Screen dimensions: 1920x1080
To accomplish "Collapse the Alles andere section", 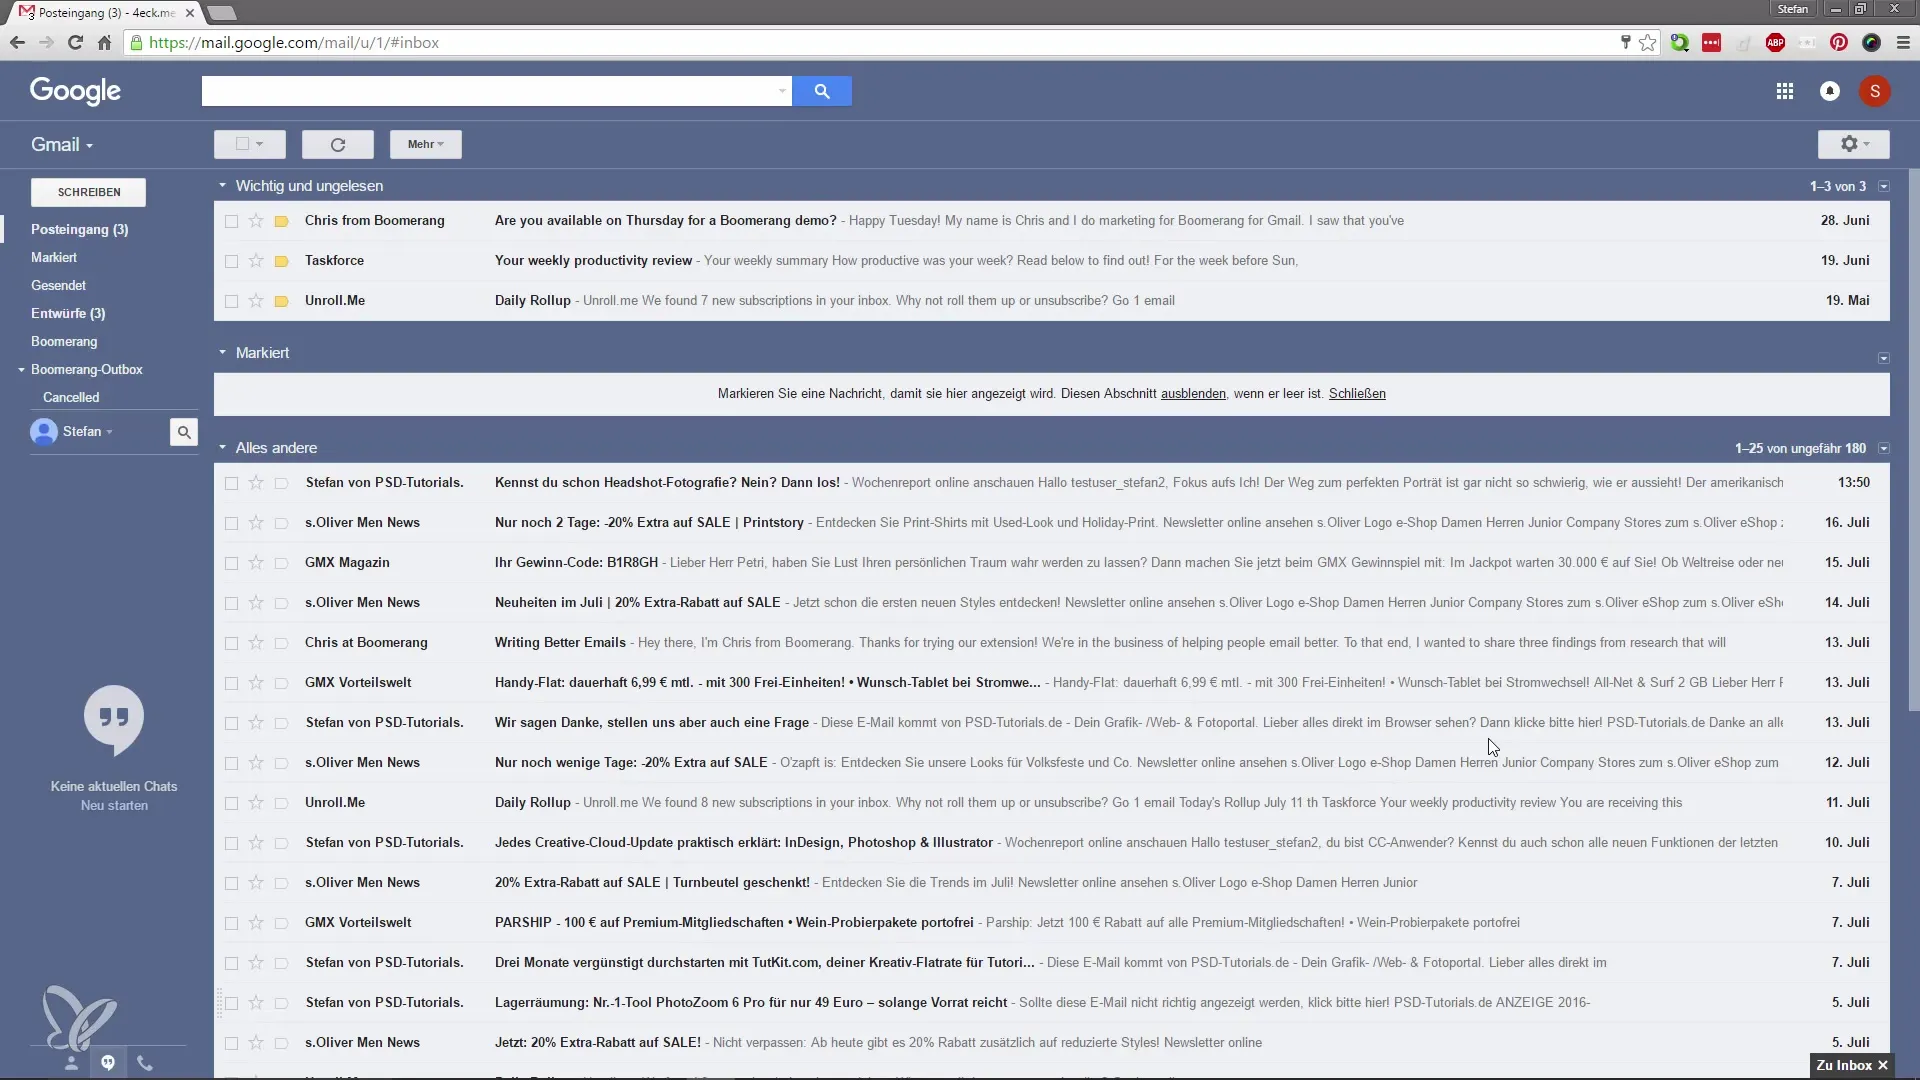I will (222, 448).
